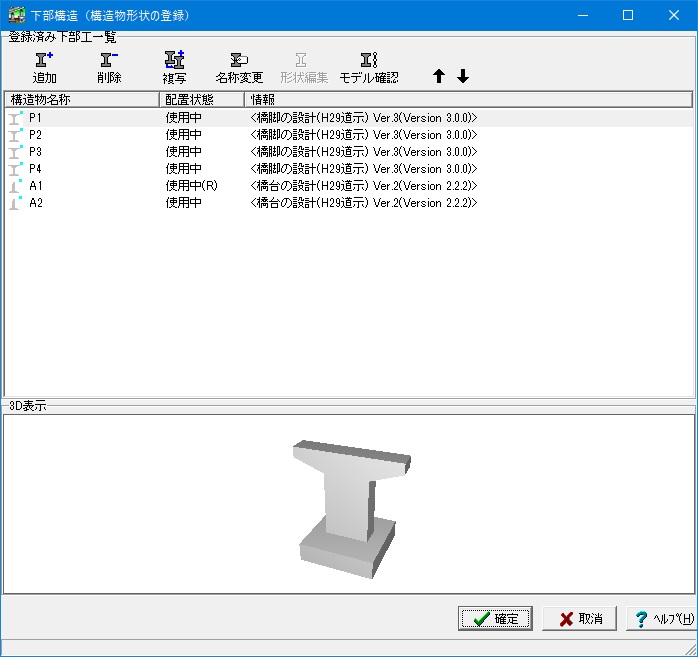Click the 追加 (add structure) toolbar icon
Screen dimensions: 698x657
point(44,68)
